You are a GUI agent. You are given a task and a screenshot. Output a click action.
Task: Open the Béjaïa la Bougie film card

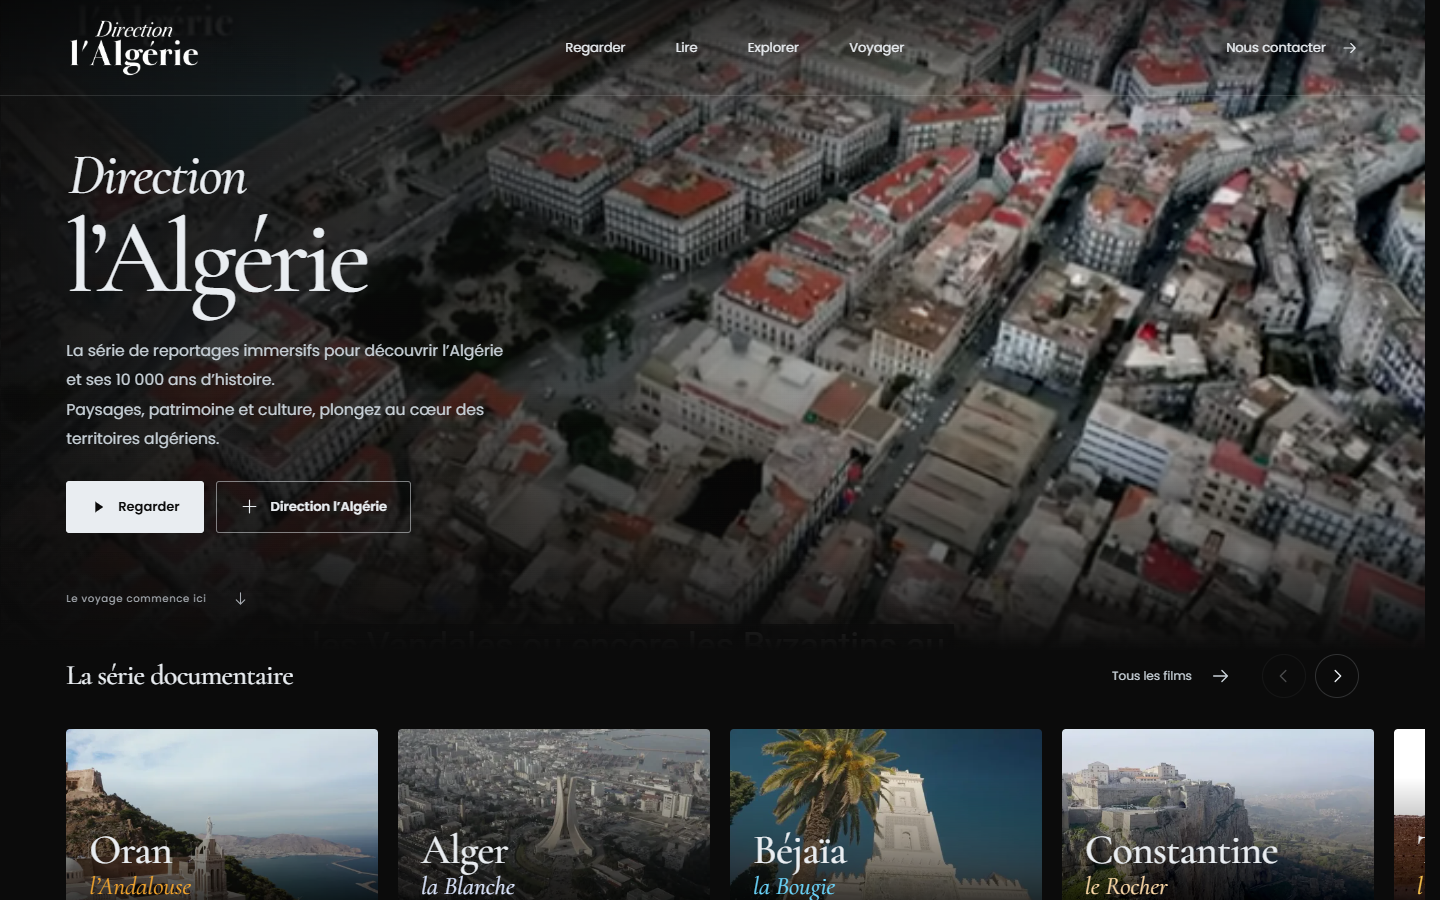tap(886, 814)
